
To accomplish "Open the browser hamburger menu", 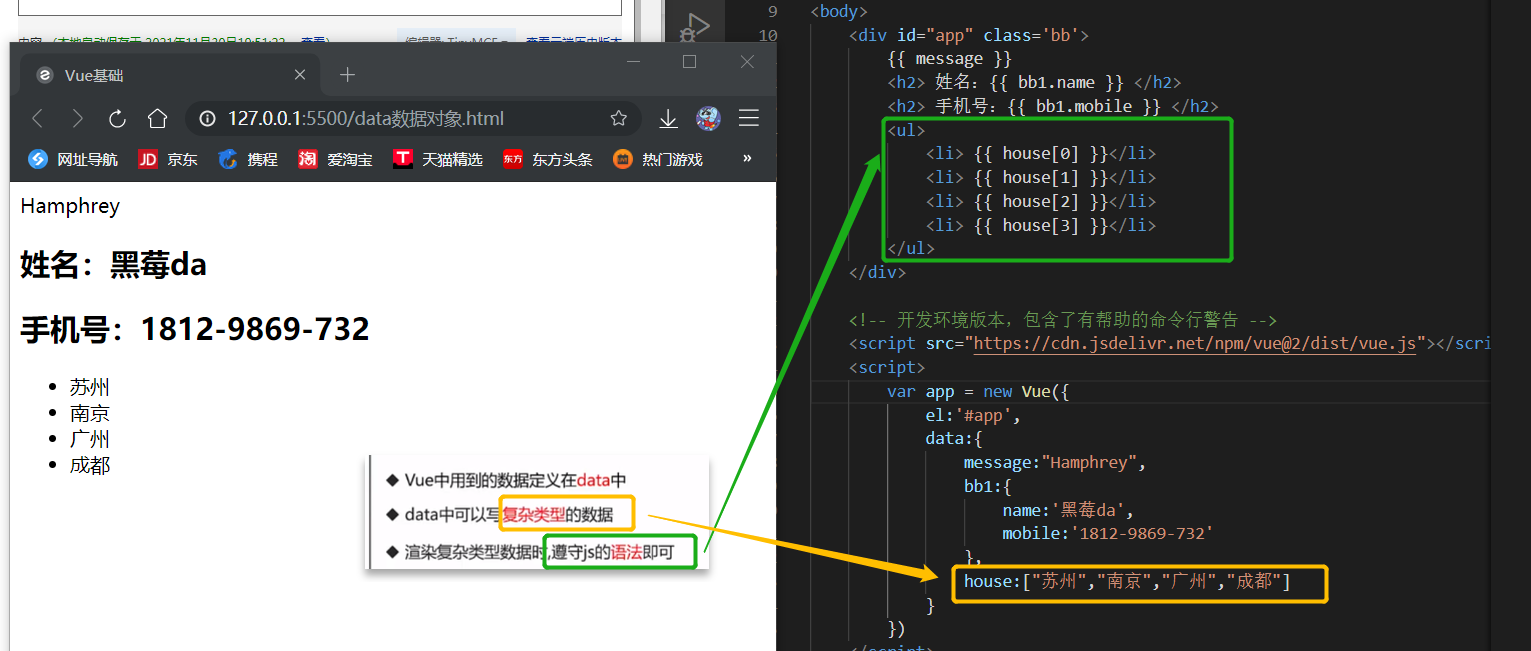I will click(x=748, y=119).
